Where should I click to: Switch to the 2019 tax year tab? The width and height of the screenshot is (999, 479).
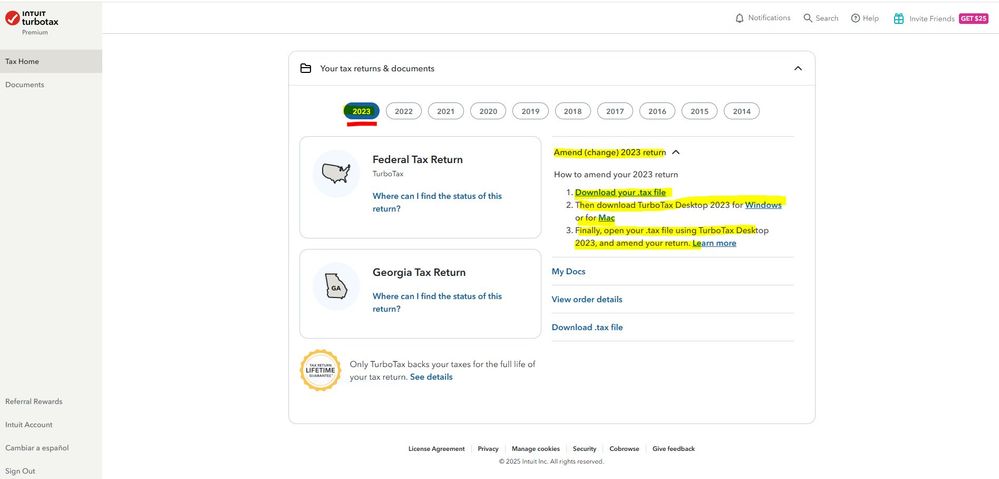pos(530,111)
